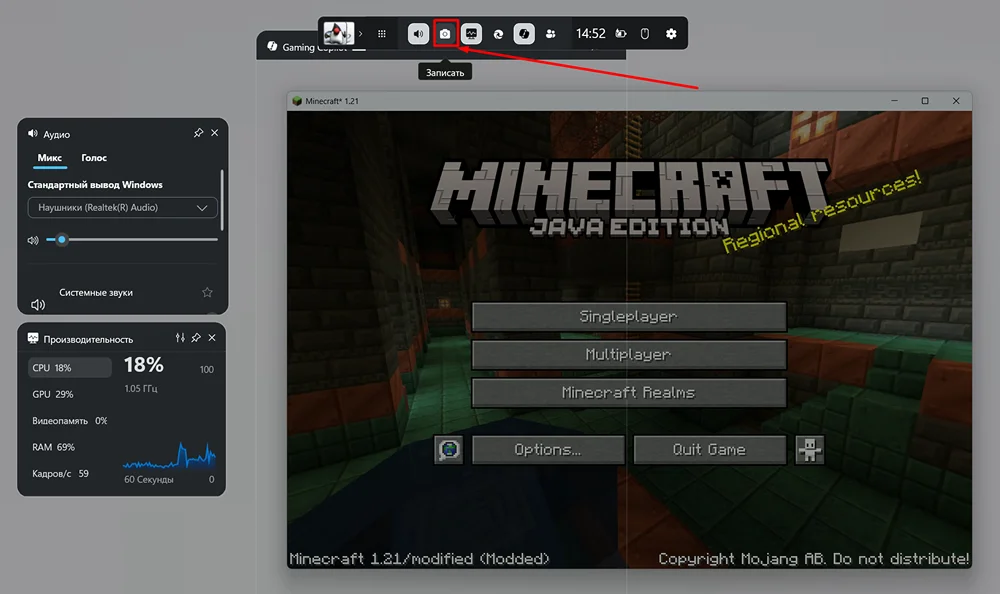
Task: Switch to the Голос tab in Audio
Action: tap(94, 158)
